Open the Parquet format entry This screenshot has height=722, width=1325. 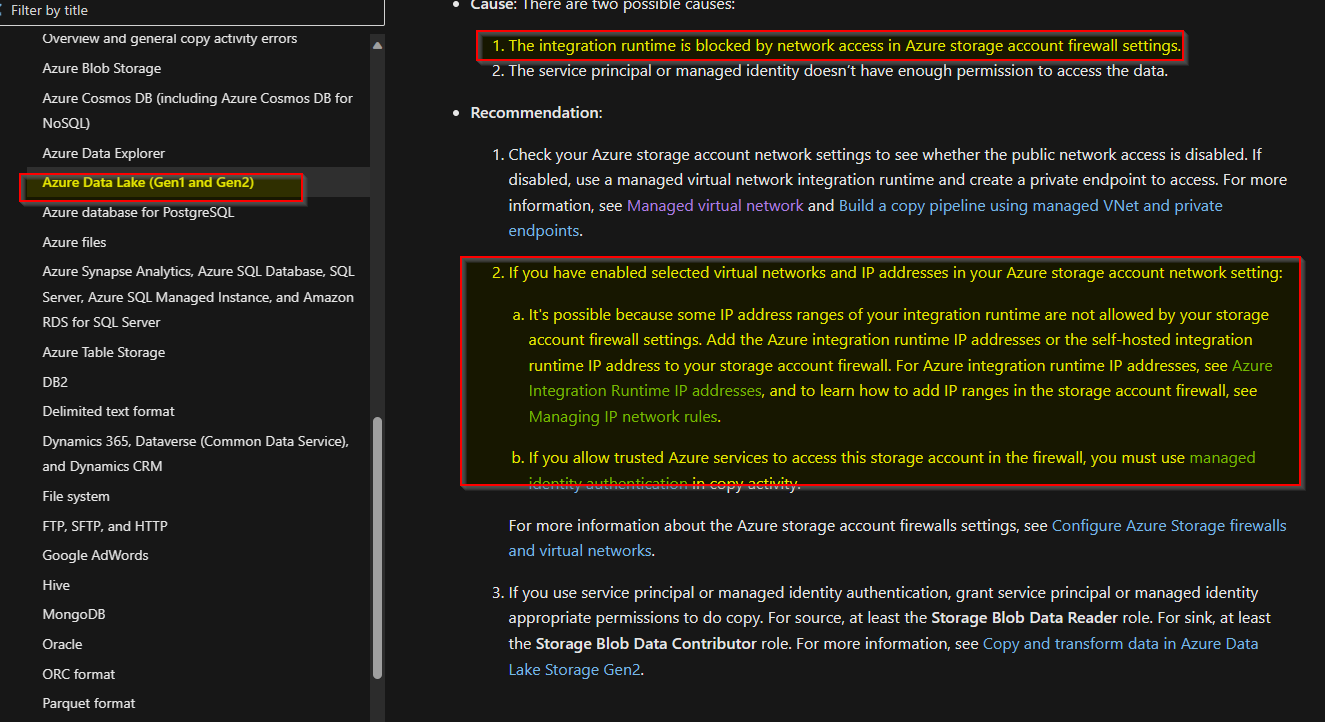click(x=89, y=704)
